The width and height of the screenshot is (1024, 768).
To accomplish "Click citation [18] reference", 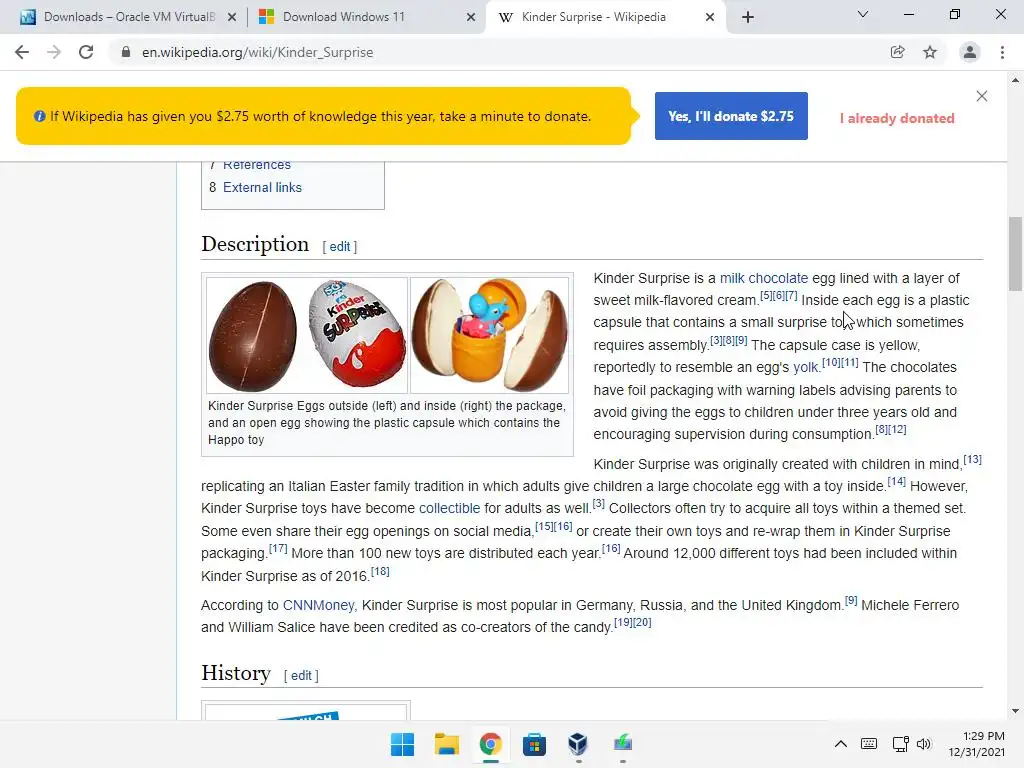I will point(380,571).
